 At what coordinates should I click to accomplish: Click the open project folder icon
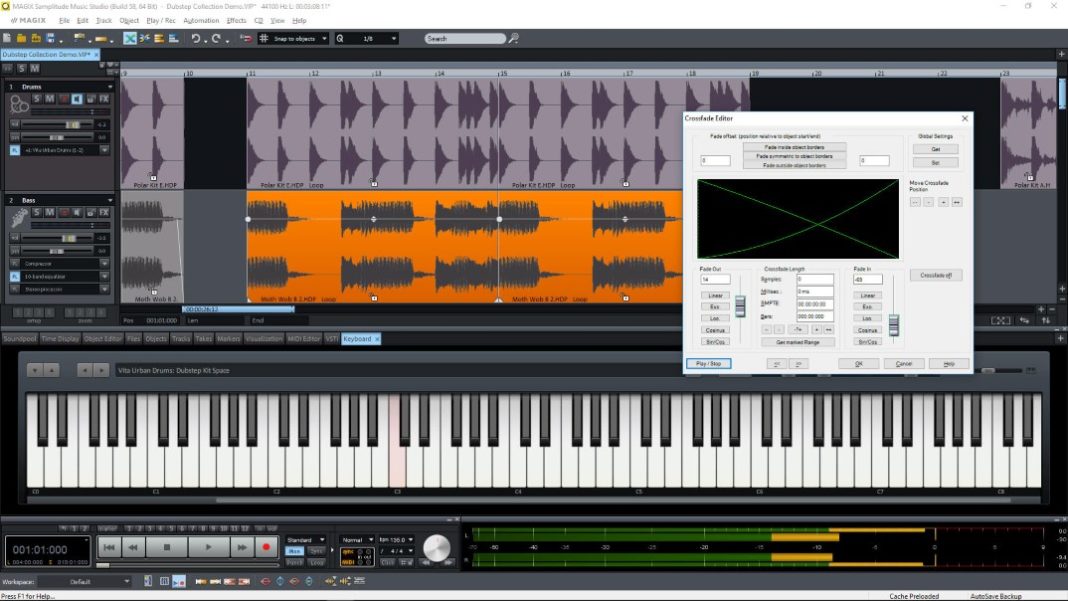[x=21, y=38]
